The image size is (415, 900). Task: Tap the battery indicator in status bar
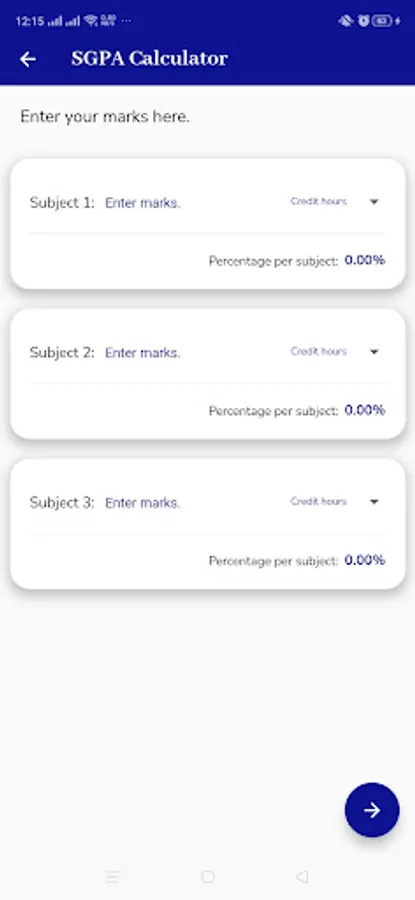pos(382,21)
